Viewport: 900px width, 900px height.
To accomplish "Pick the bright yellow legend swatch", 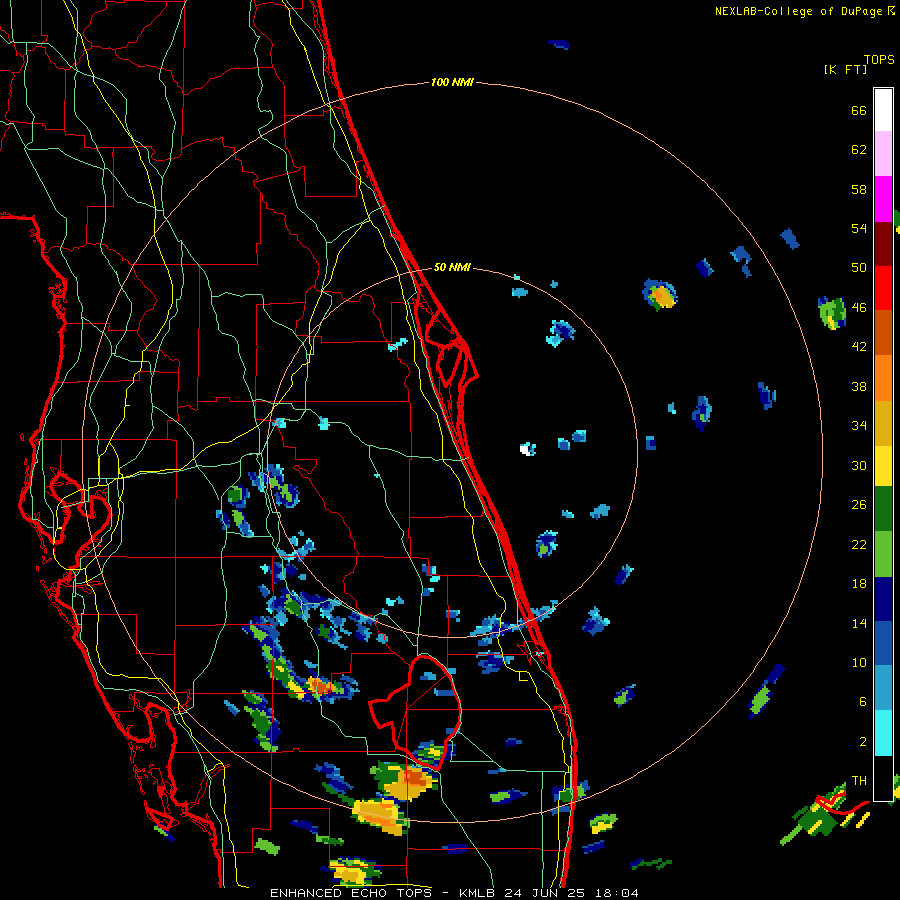I will 883,466.
